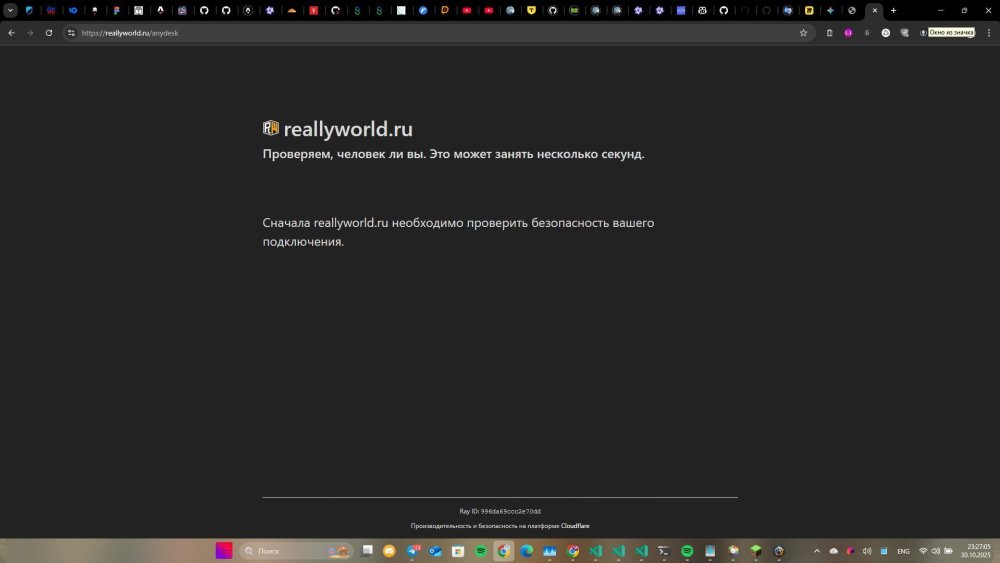Image resolution: width=1000 pixels, height=563 pixels.
Task: Open the Windows Start menu
Action: click(x=224, y=551)
